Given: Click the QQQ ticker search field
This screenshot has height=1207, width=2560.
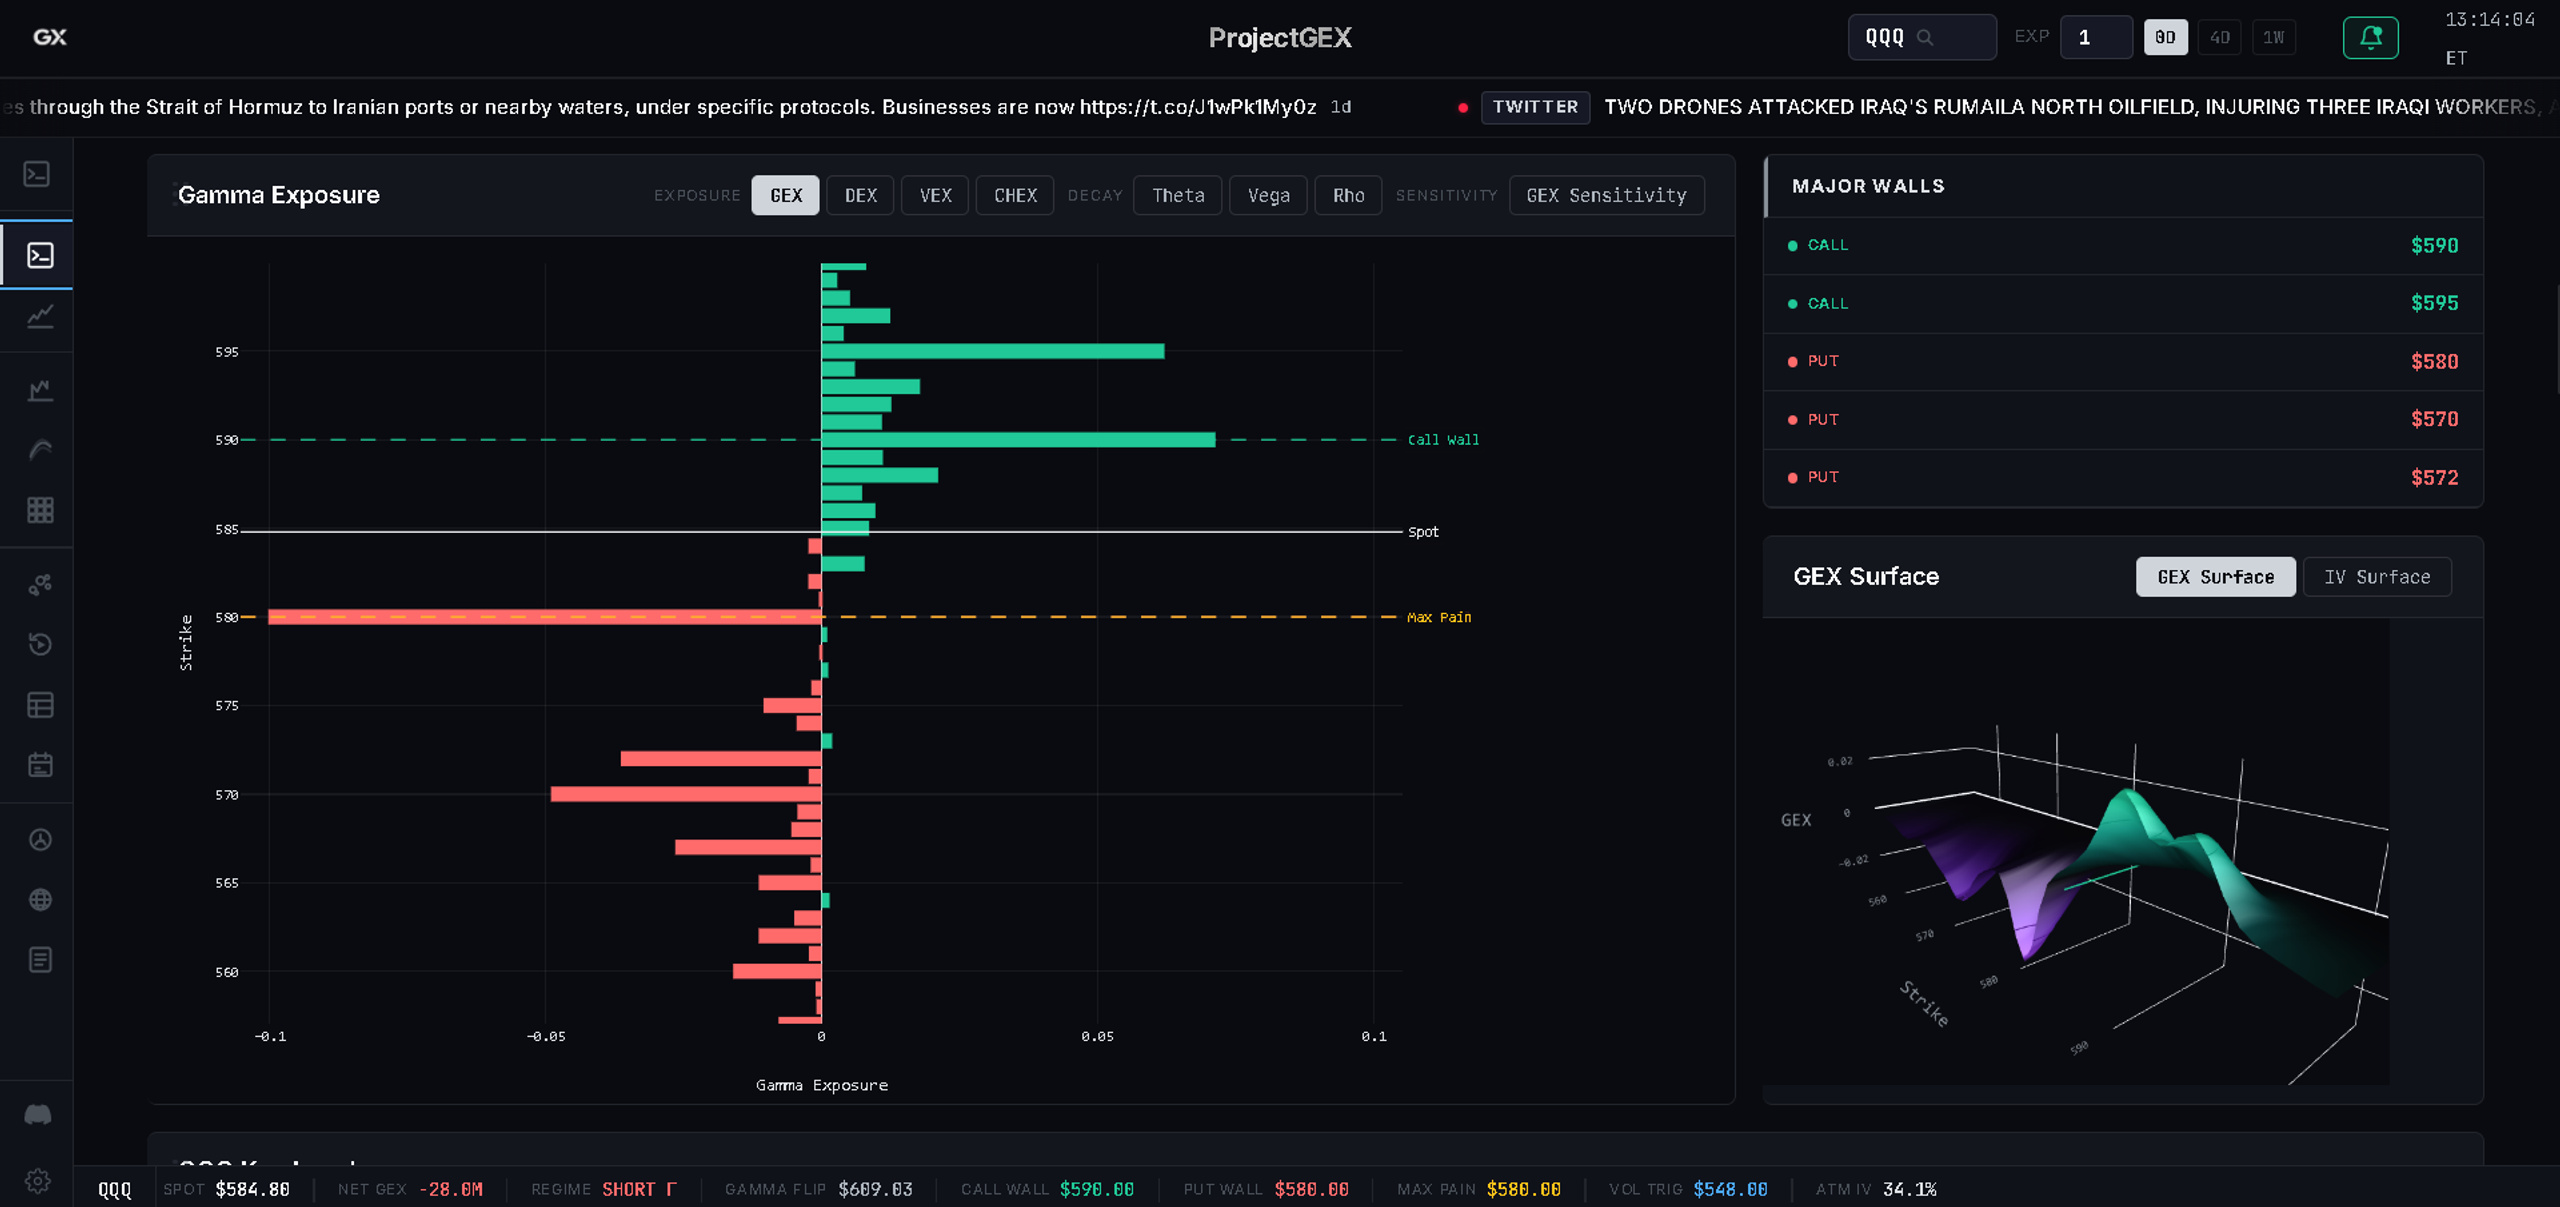Looking at the screenshot, I should (x=1921, y=38).
